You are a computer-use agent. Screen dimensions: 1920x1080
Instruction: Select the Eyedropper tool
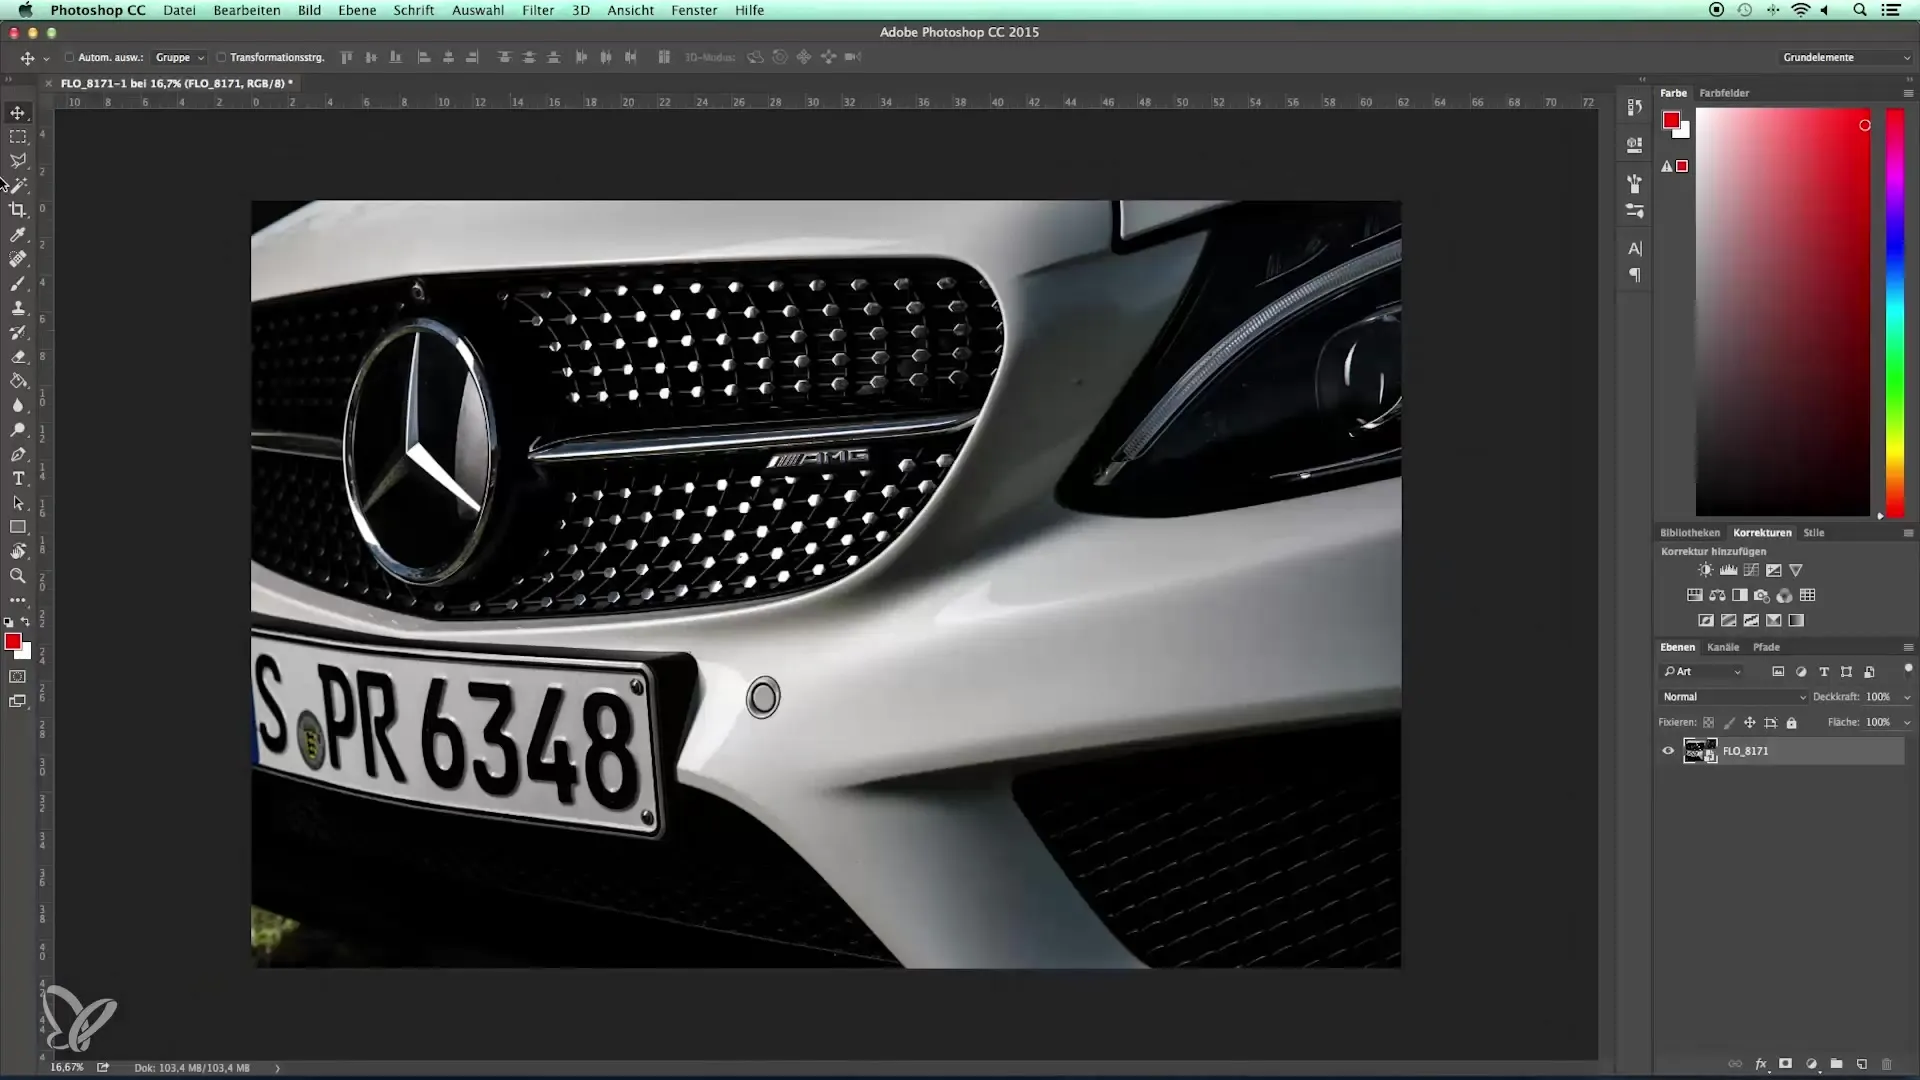point(18,235)
